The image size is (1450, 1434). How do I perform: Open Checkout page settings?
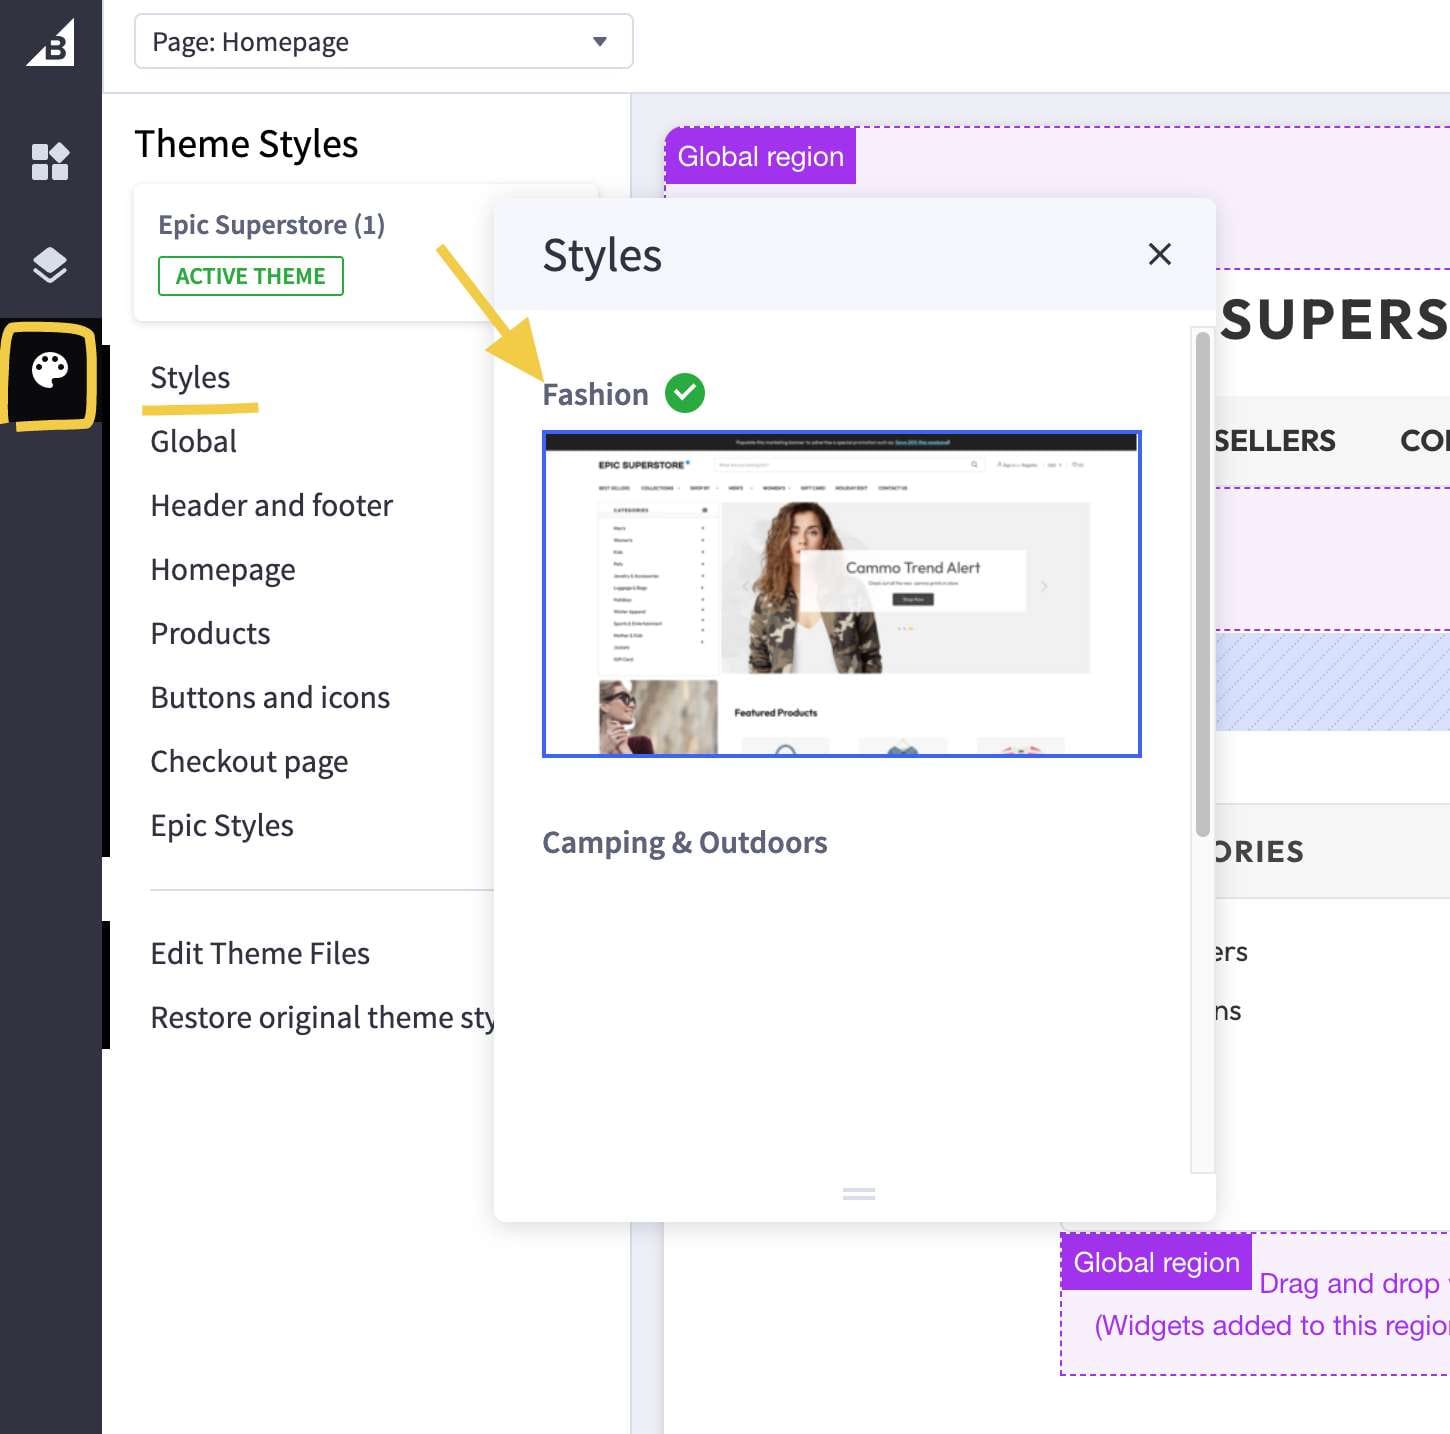tap(249, 762)
